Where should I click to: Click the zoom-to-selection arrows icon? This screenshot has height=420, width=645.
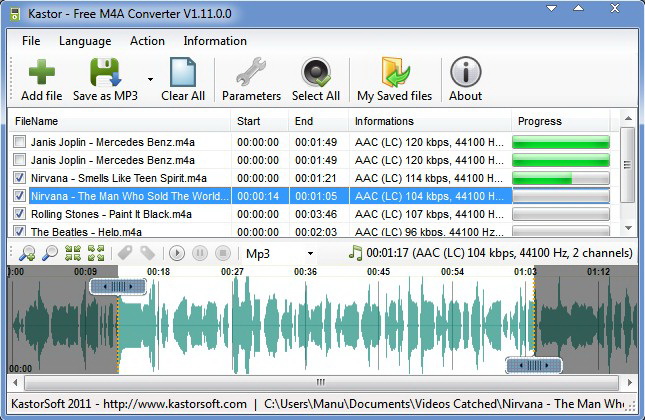[73, 253]
